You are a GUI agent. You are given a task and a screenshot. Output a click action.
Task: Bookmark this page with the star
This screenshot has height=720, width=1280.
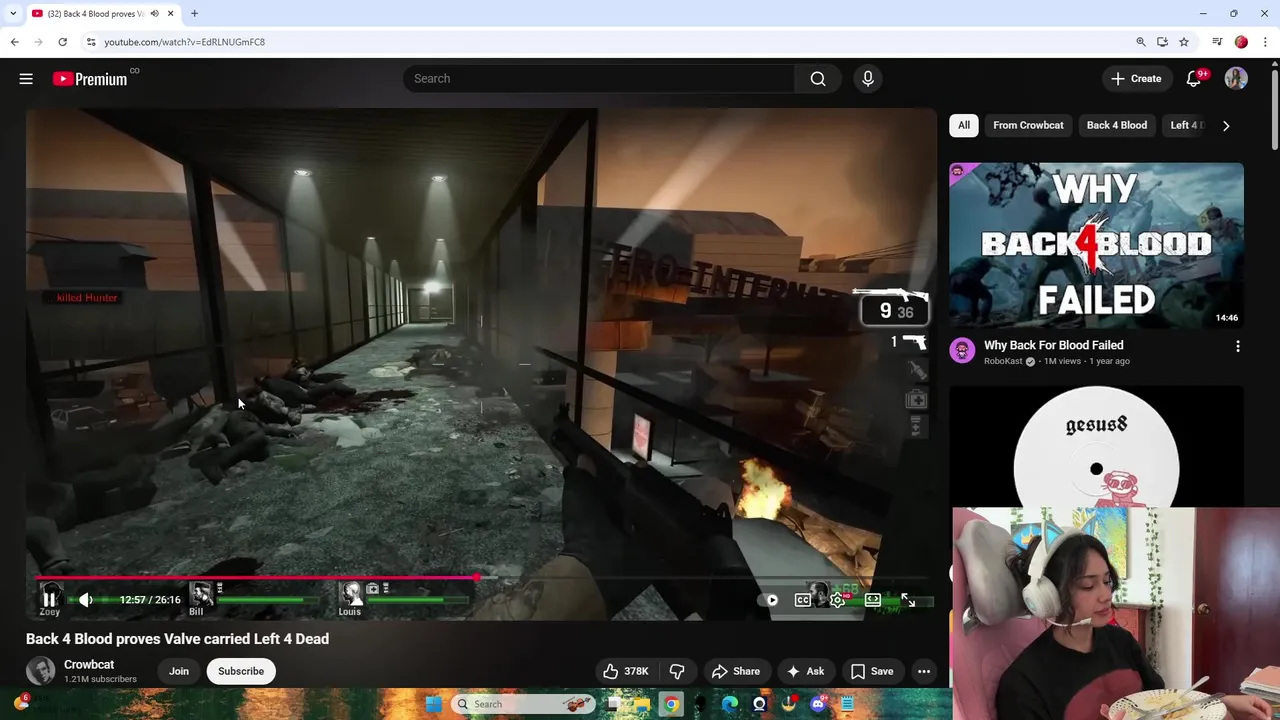point(1184,42)
